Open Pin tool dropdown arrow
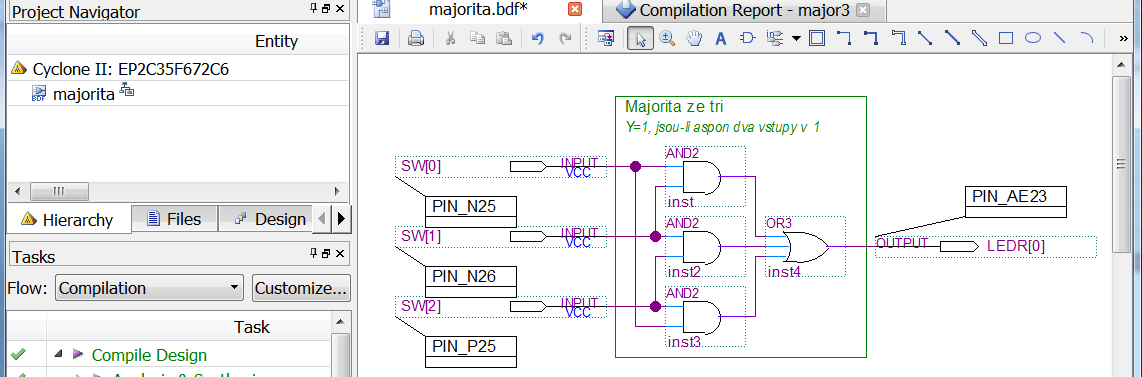The height and width of the screenshot is (377, 1142). (796, 39)
